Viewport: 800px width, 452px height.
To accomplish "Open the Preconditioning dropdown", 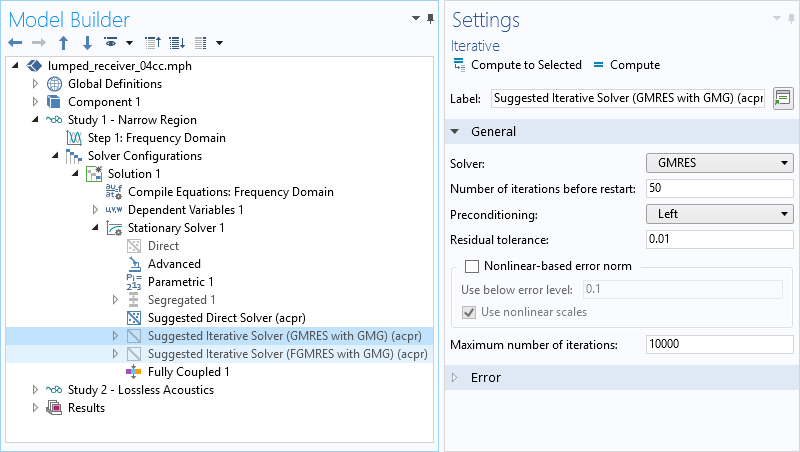I will 720,214.
